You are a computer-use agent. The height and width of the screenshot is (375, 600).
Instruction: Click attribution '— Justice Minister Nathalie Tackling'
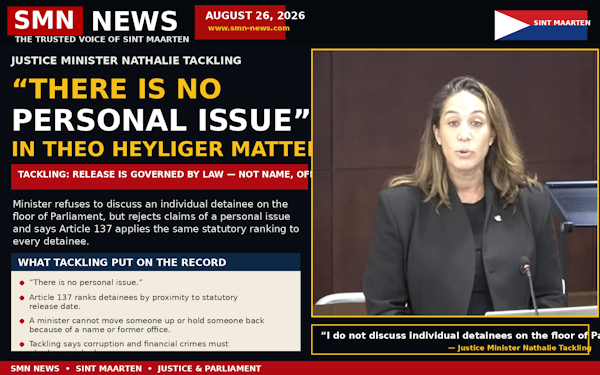(x=519, y=348)
